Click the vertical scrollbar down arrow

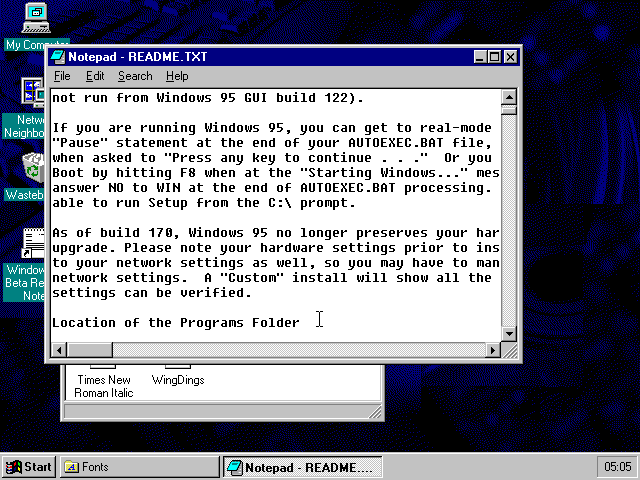509,334
